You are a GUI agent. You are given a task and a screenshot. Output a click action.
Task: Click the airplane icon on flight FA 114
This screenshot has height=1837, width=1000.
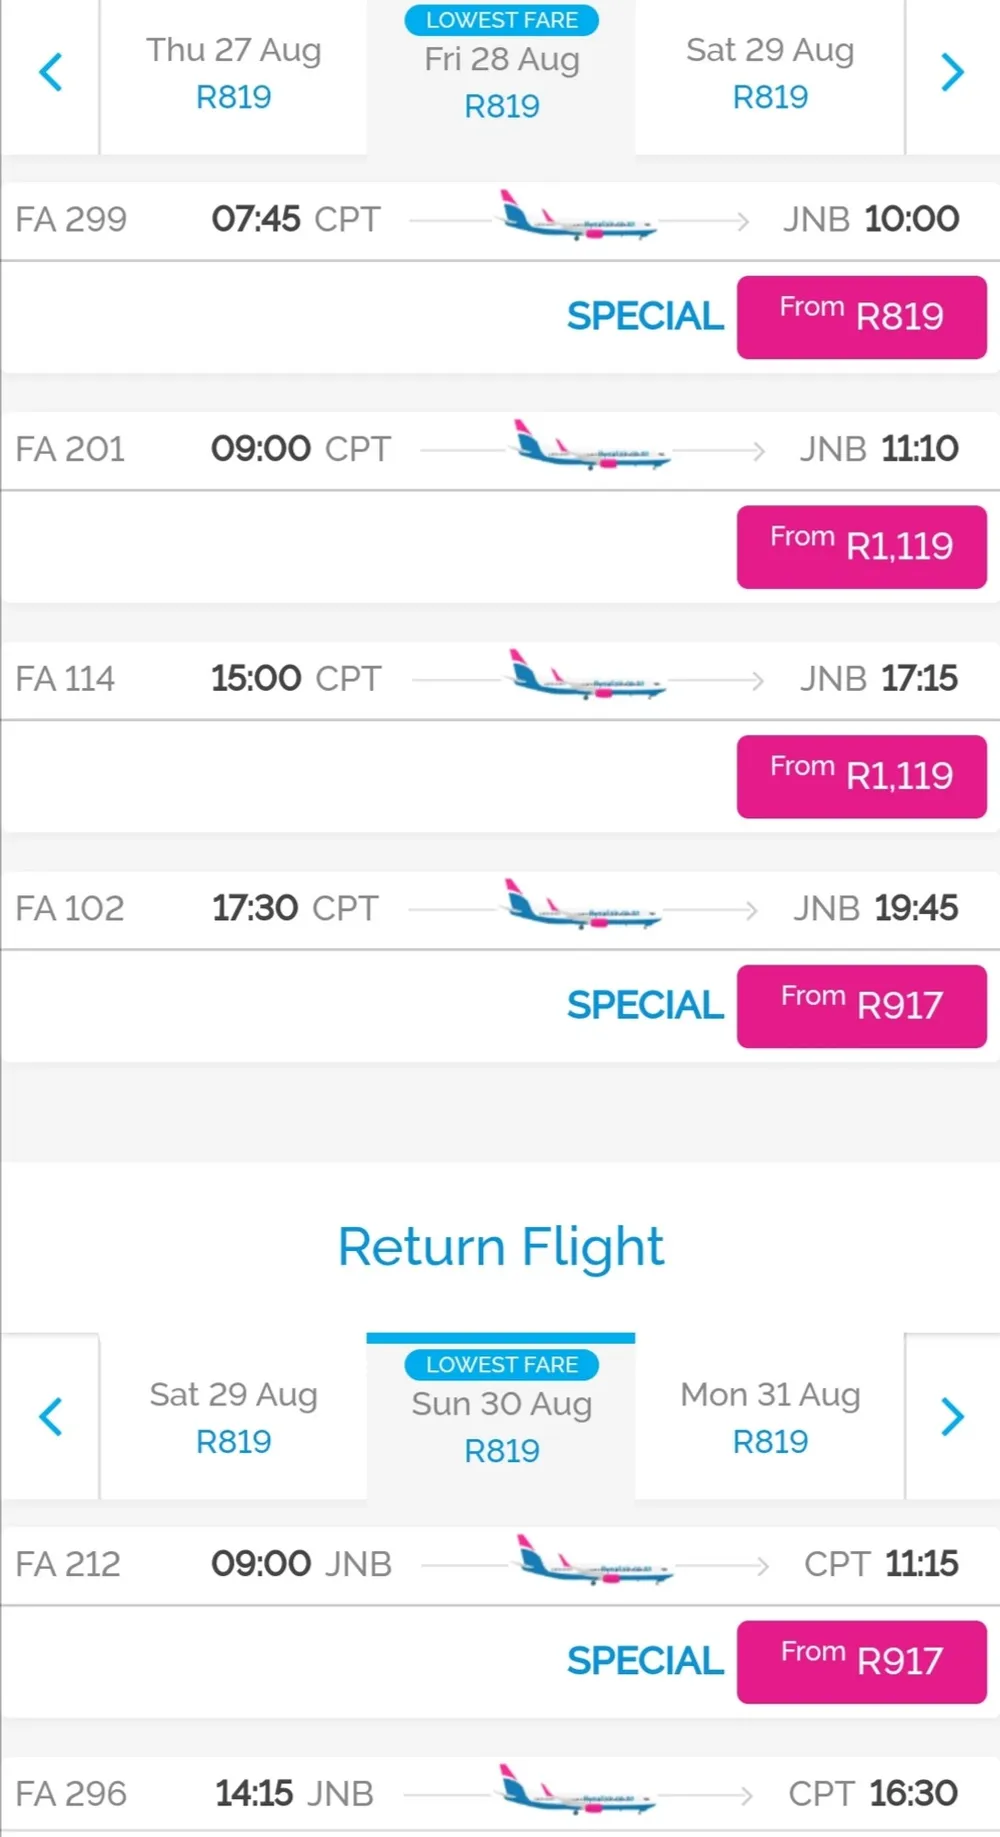coord(588,675)
